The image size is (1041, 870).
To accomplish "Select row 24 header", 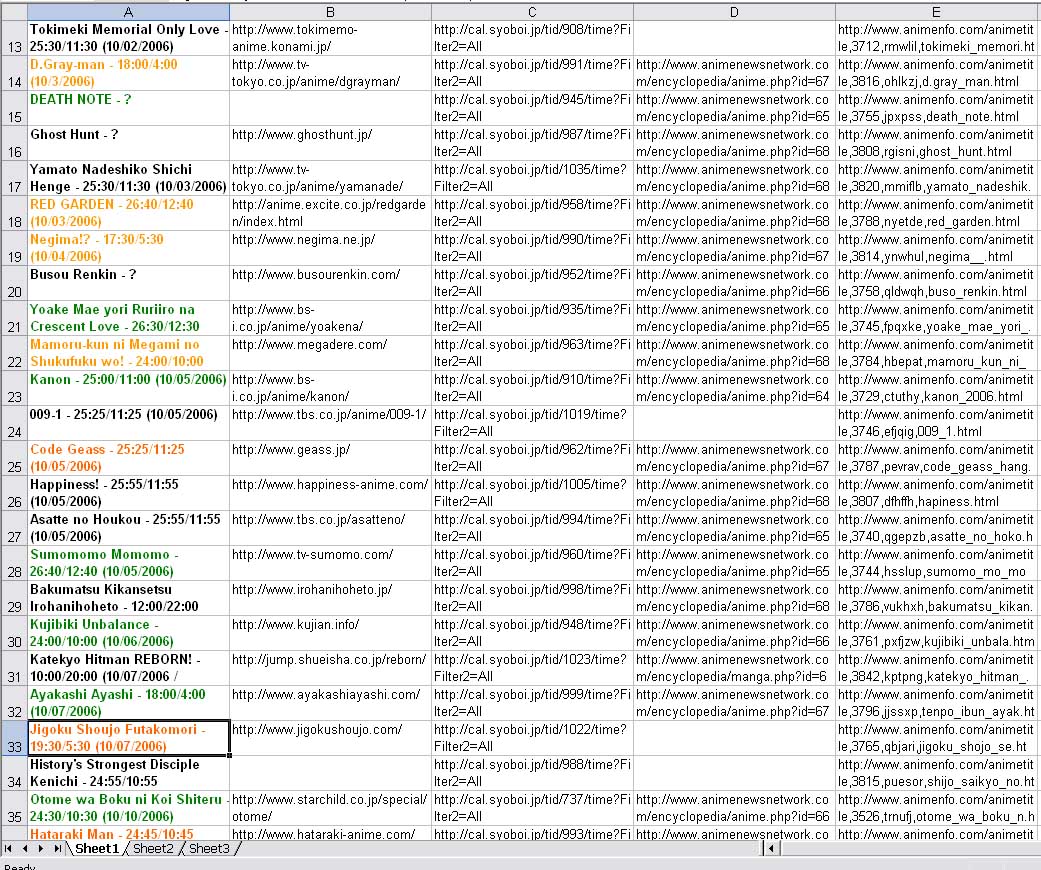I will point(14,423).
